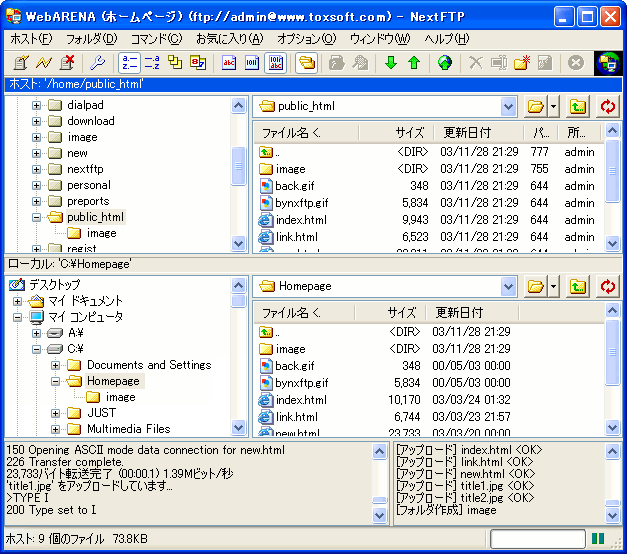This screenshot has width=627, height=554.
Task: Go up a folder in local Homepage pane
Action: [x=578, y=286]
